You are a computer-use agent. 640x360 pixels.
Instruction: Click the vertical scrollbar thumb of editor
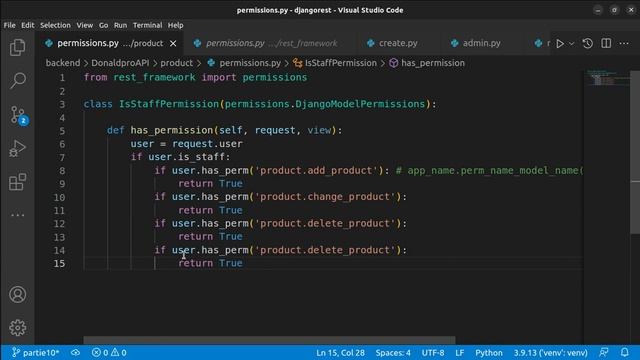pos(635,152)
